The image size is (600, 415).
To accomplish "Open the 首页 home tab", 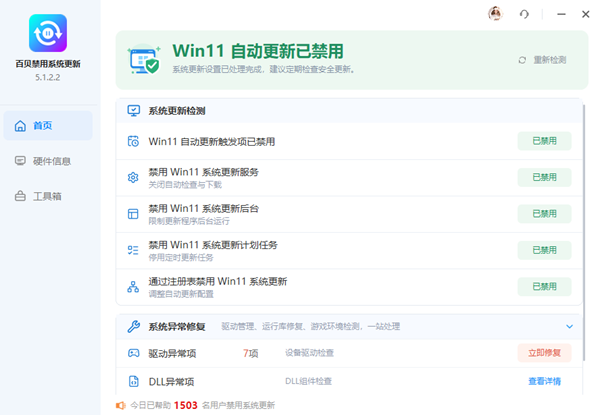I will 48,125.
